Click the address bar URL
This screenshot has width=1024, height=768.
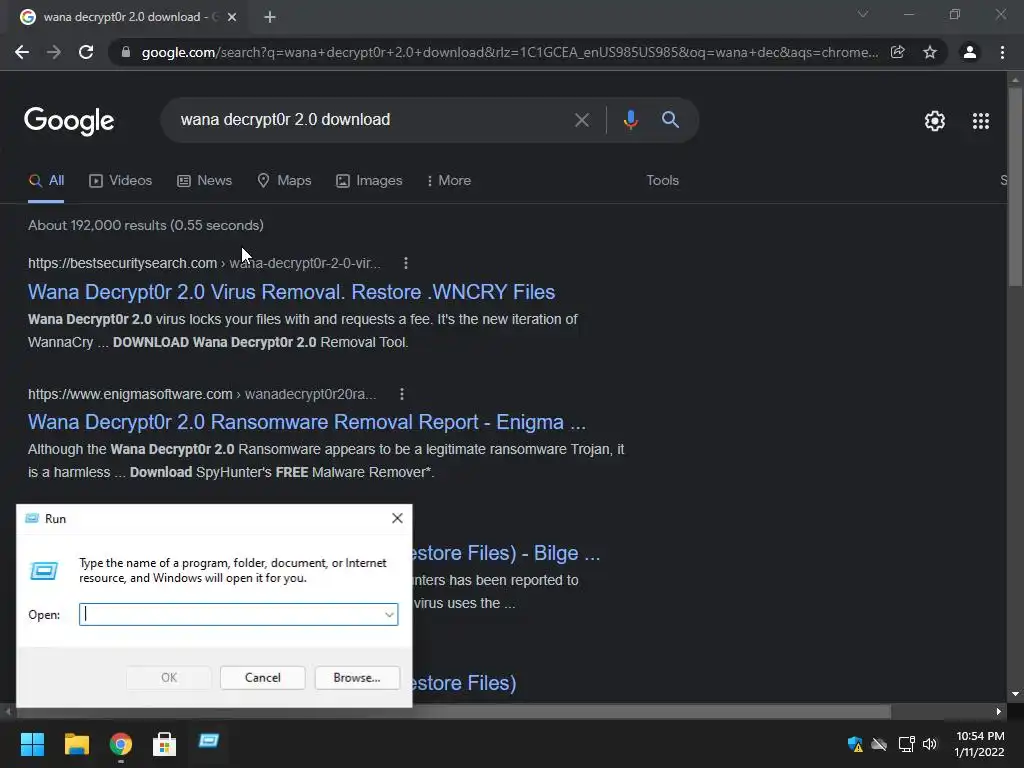click(x=510, y=52)
